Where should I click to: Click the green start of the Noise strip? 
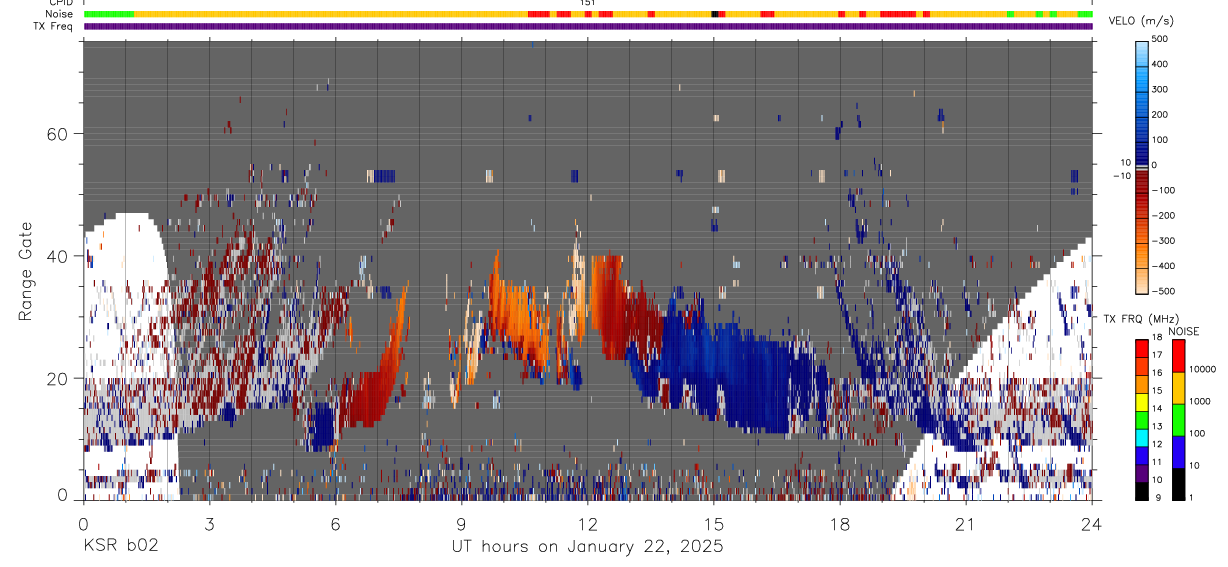[108, 14]
